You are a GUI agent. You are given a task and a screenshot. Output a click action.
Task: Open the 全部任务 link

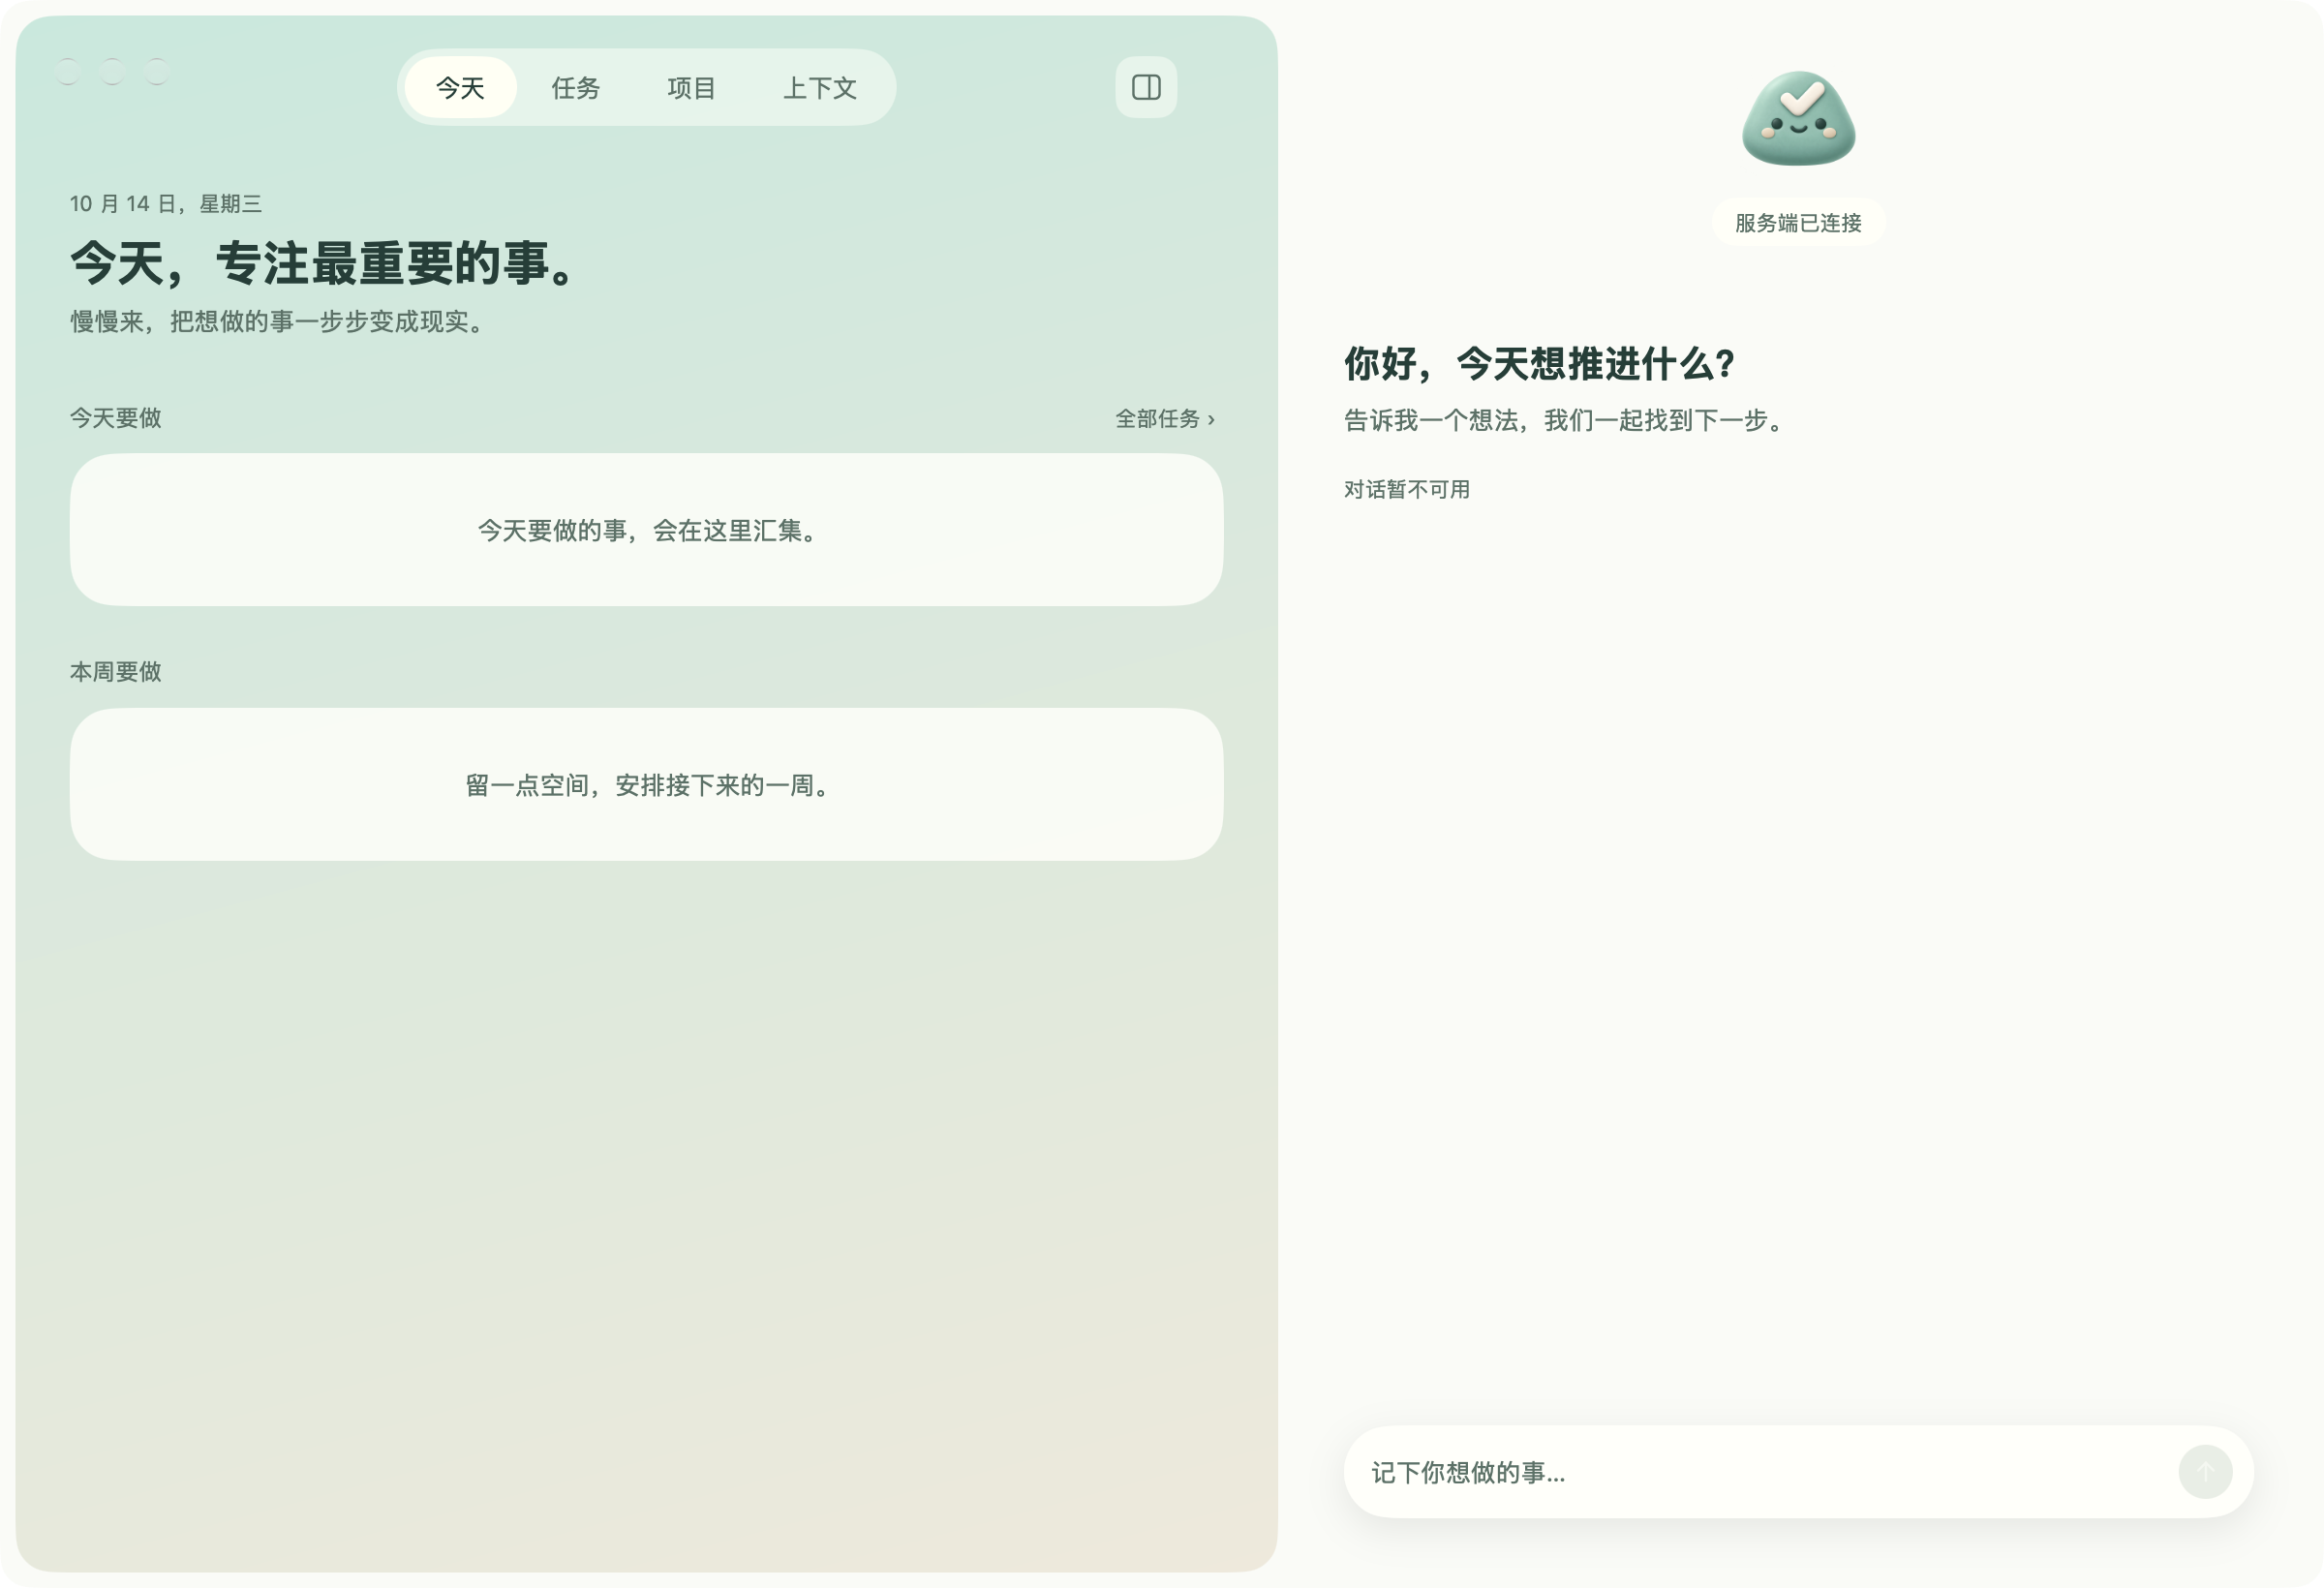tap(1165, 418)
